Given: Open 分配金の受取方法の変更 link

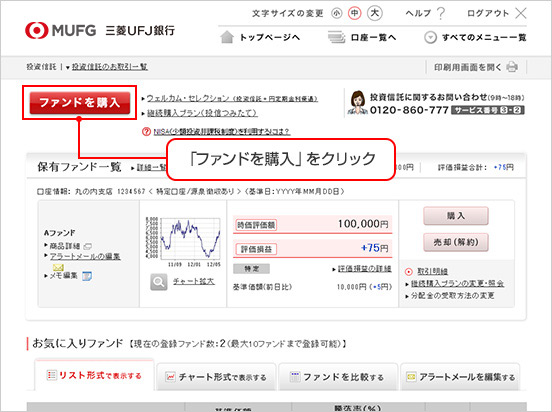Looking at the screenshot, I should (x=452, y=296).
